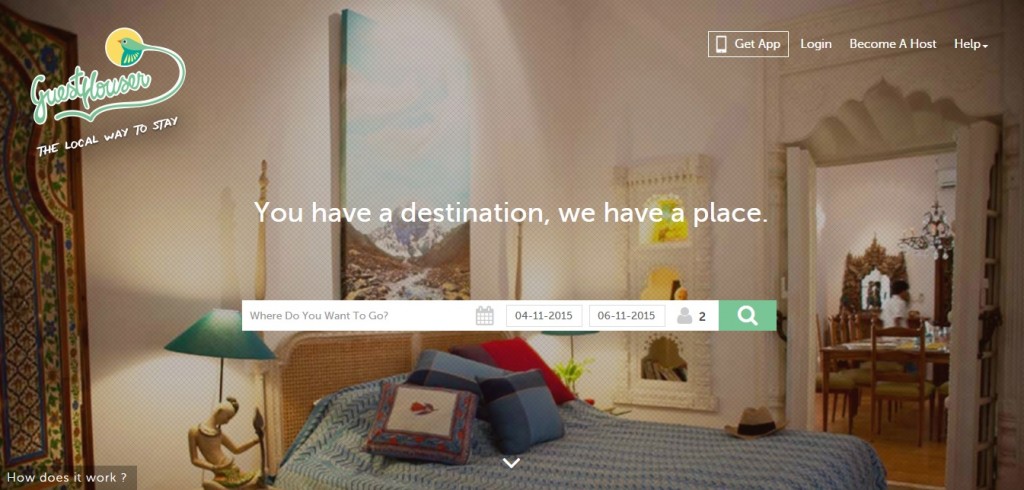Open the How does it work ? link
Image resolution: width=1024 pixels, height=490 pixels.
(x=67, y=478)
